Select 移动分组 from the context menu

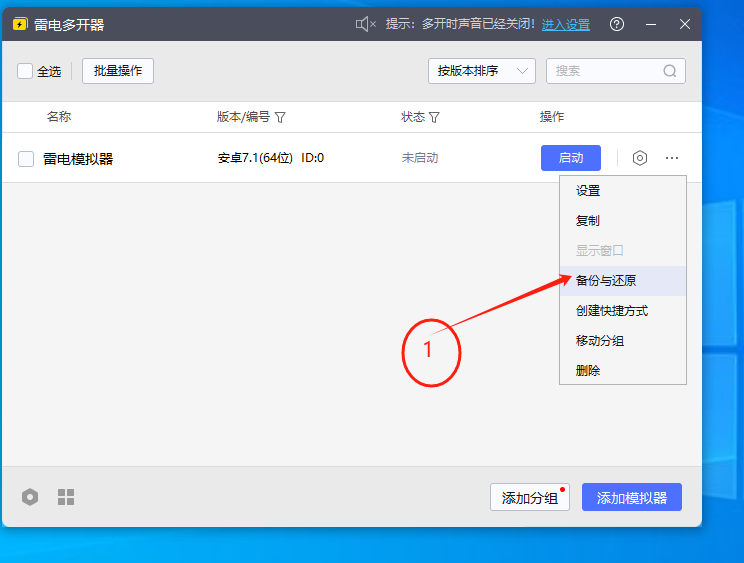tap(623, 341)
